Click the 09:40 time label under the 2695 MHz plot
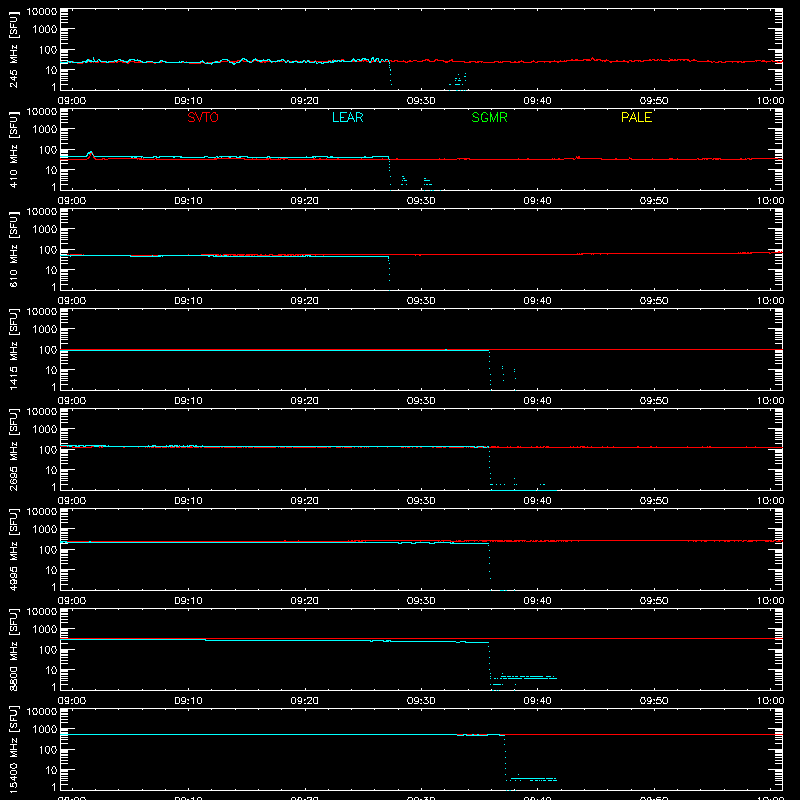The width and height of the screenshot is (800, 800). [537, 501]
